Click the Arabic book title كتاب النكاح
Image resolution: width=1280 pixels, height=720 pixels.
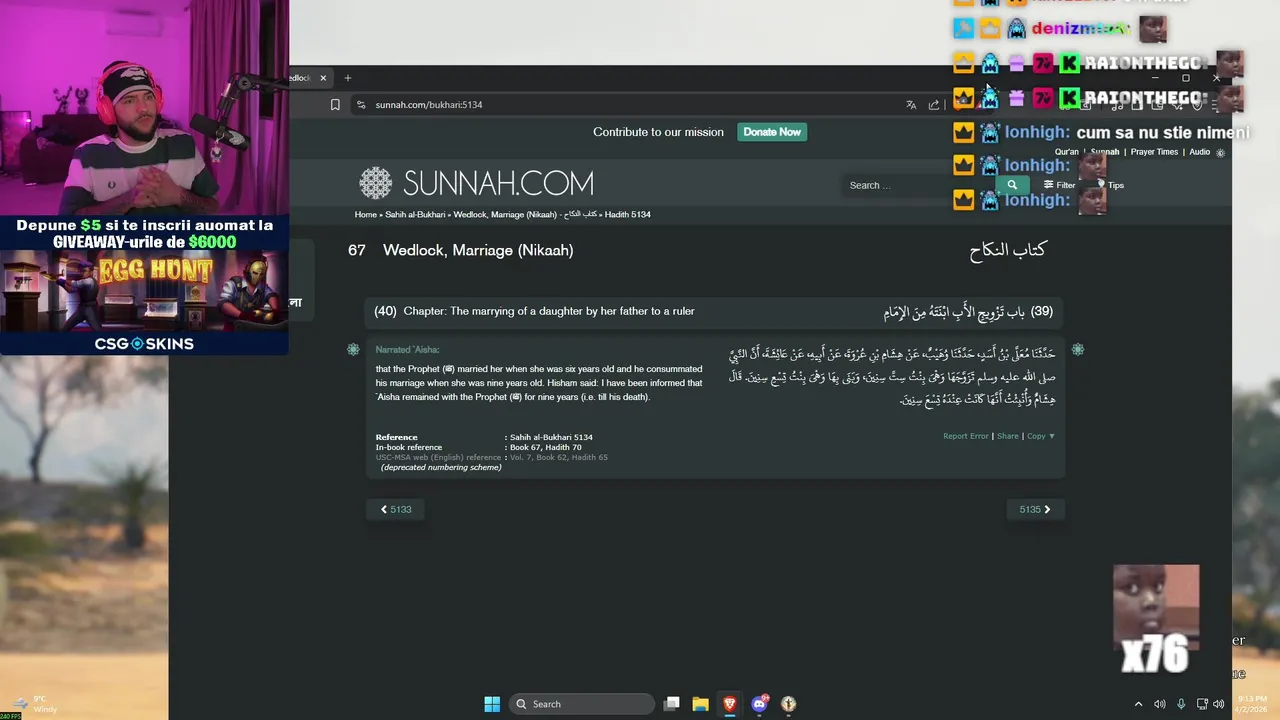(1007, 250)
